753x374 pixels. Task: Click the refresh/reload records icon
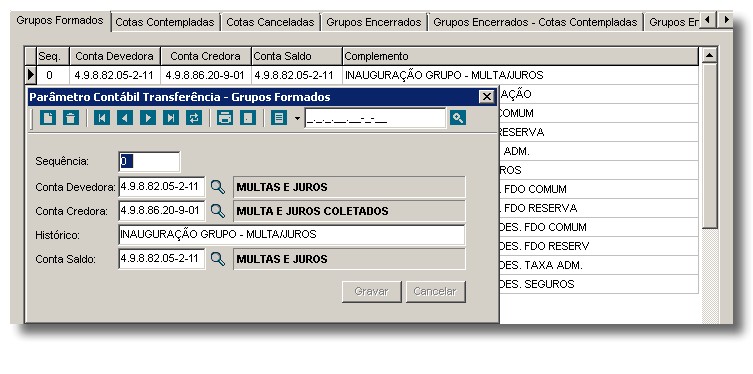(x=194, y=118)
